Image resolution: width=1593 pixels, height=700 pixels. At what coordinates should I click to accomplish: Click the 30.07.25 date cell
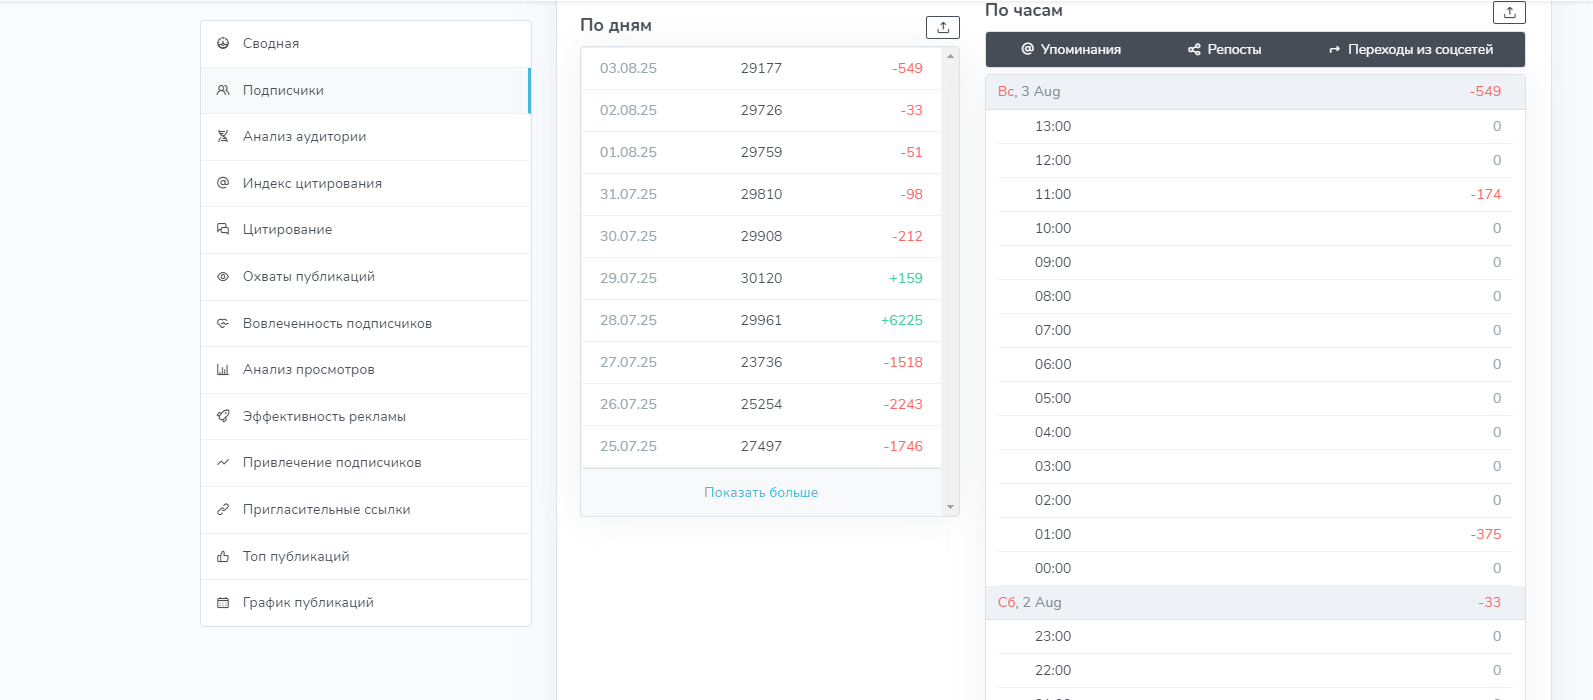pos(628,236)
